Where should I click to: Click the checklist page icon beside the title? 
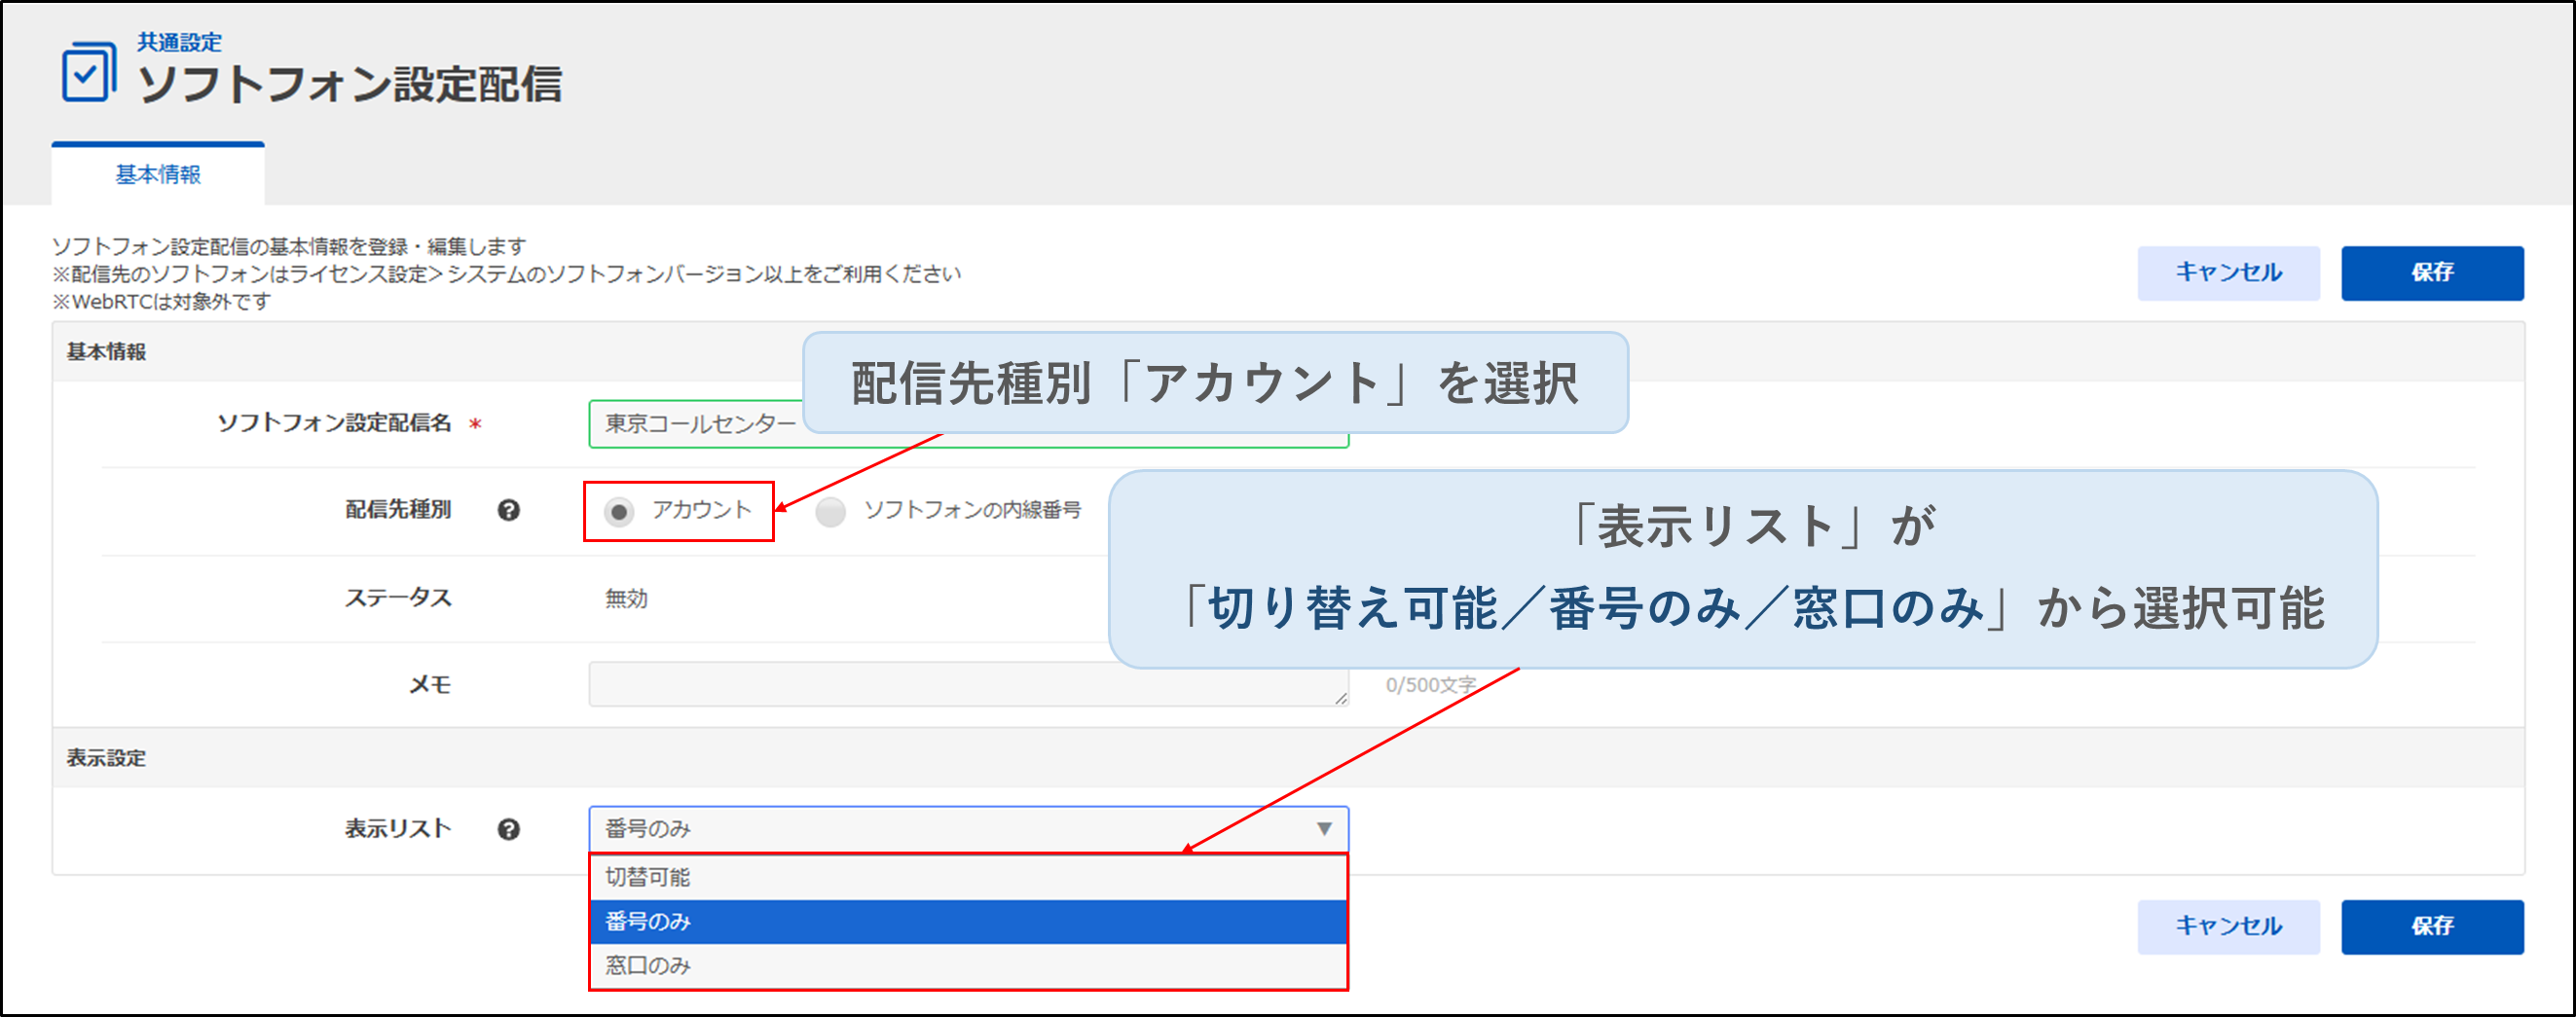pos(88,72)
